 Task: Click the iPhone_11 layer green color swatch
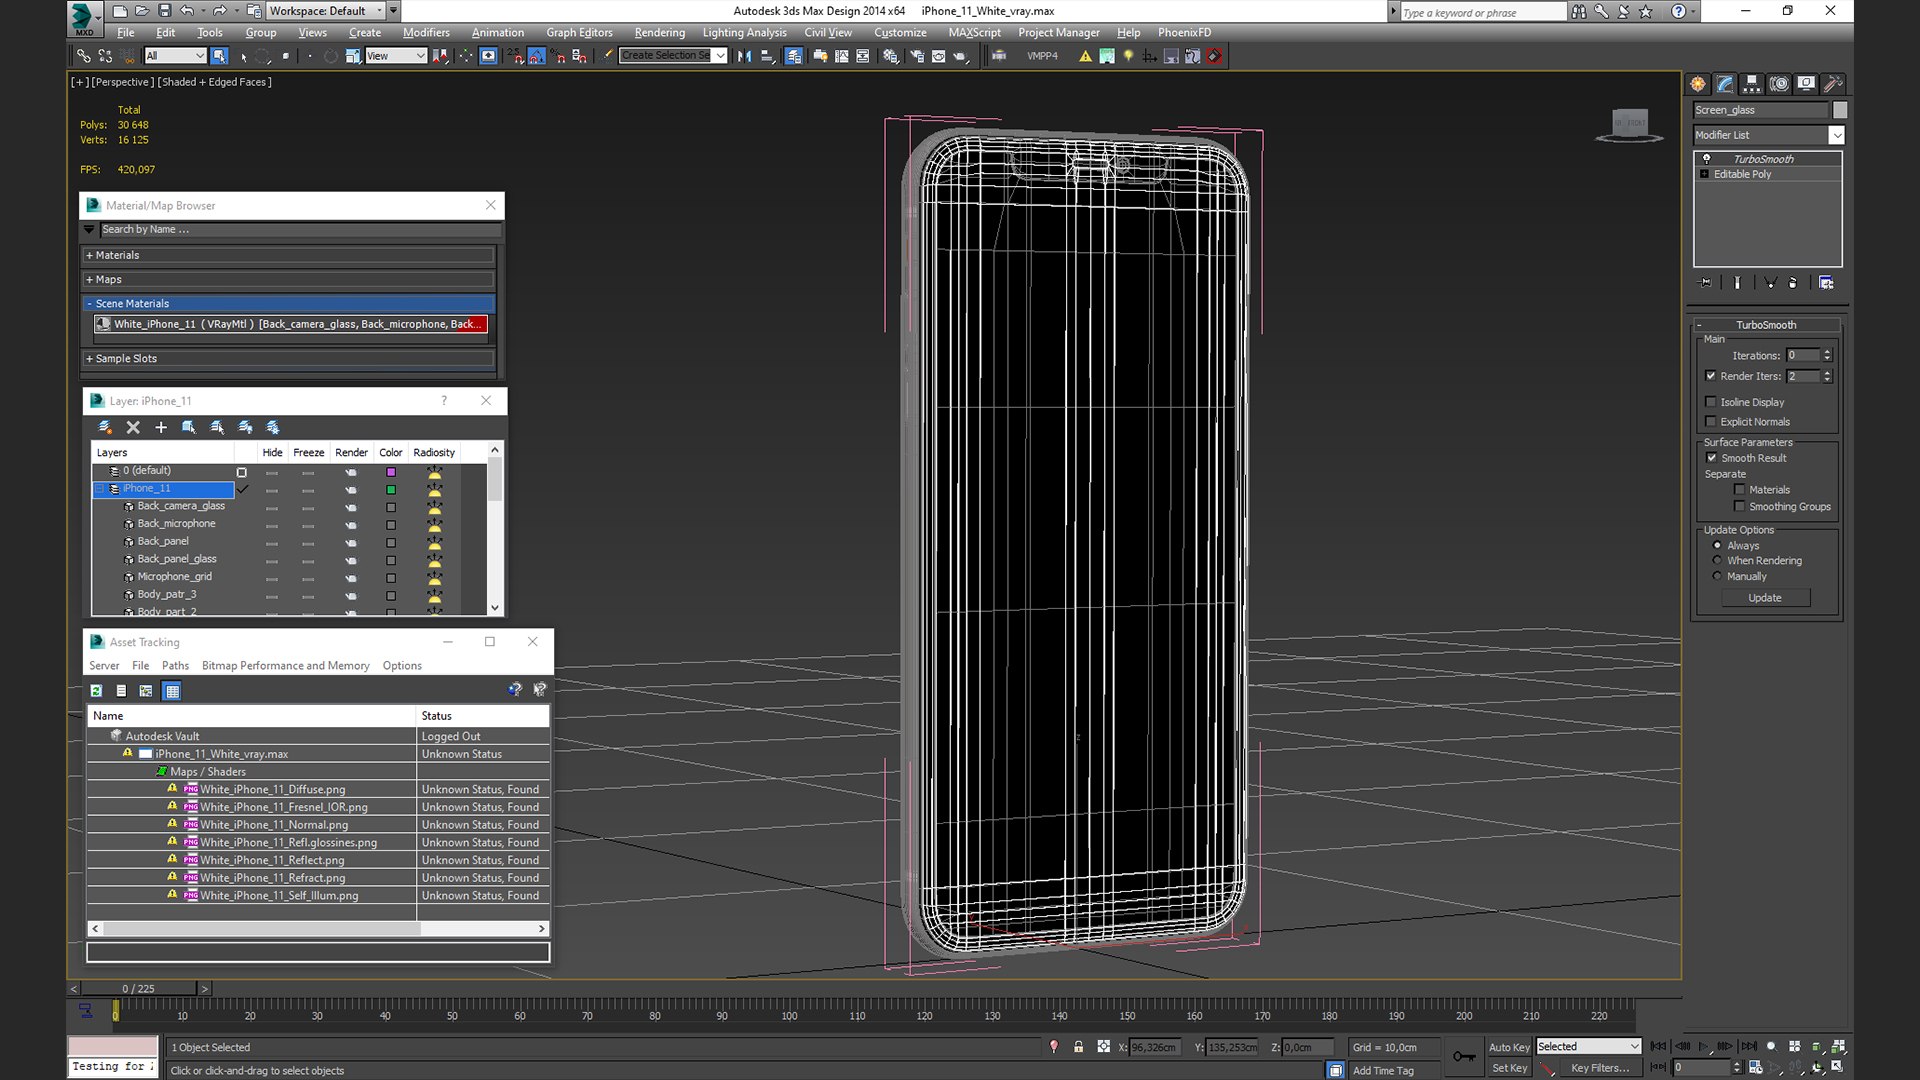pos(391,490)
